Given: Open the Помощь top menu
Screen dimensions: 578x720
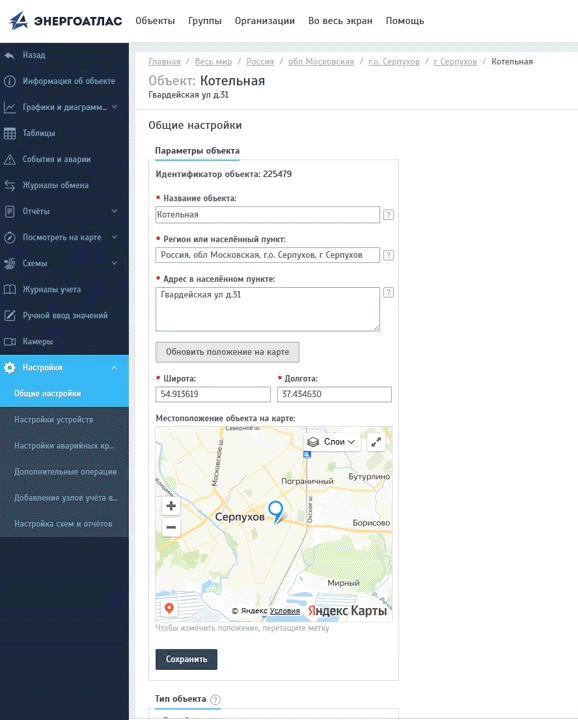Looking at the screenshot, I should pyautogui.click(x=405, y=21).
